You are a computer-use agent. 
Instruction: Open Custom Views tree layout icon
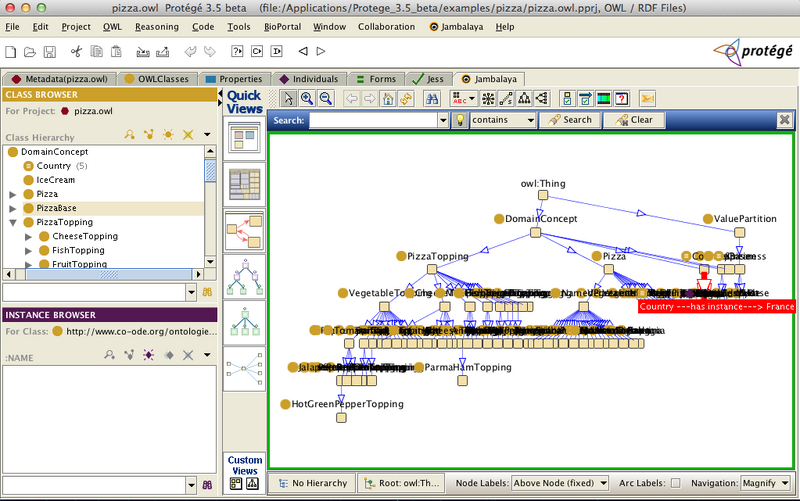click(x=252, y=483)
